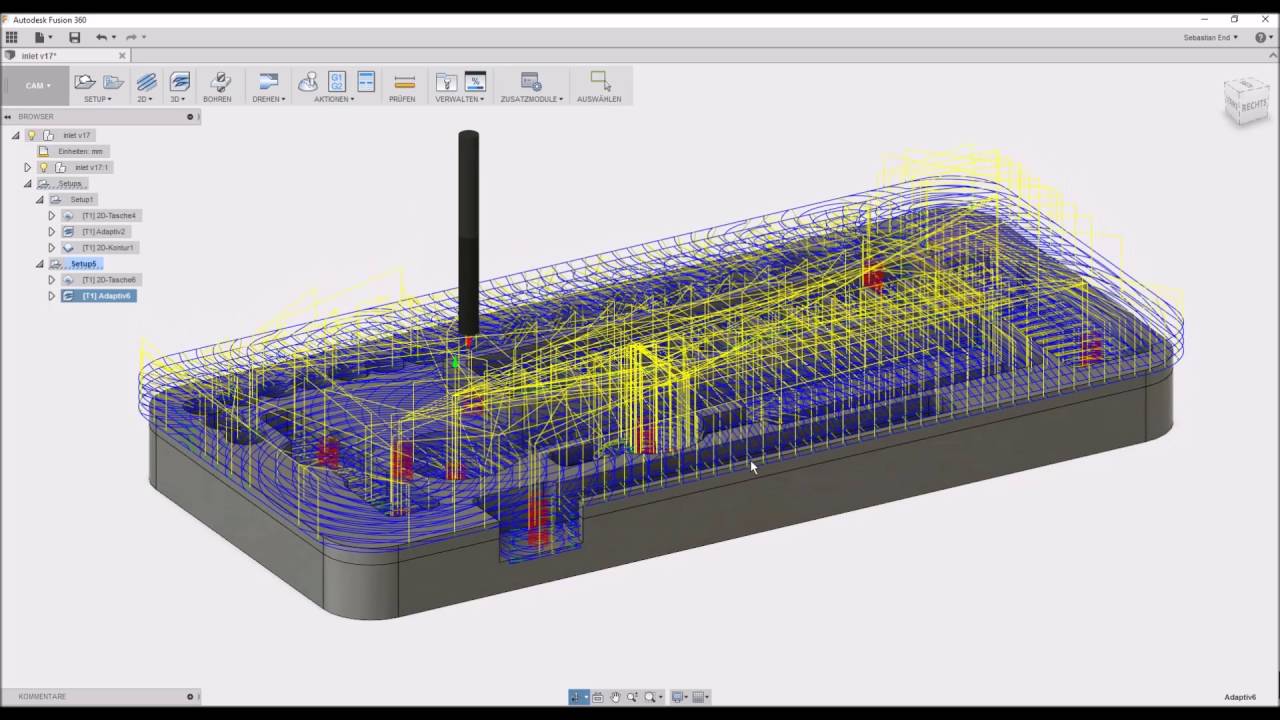Click the look-at icon in navigation bar
Viewport: 1280px width, 720px height.
[598, 697]
